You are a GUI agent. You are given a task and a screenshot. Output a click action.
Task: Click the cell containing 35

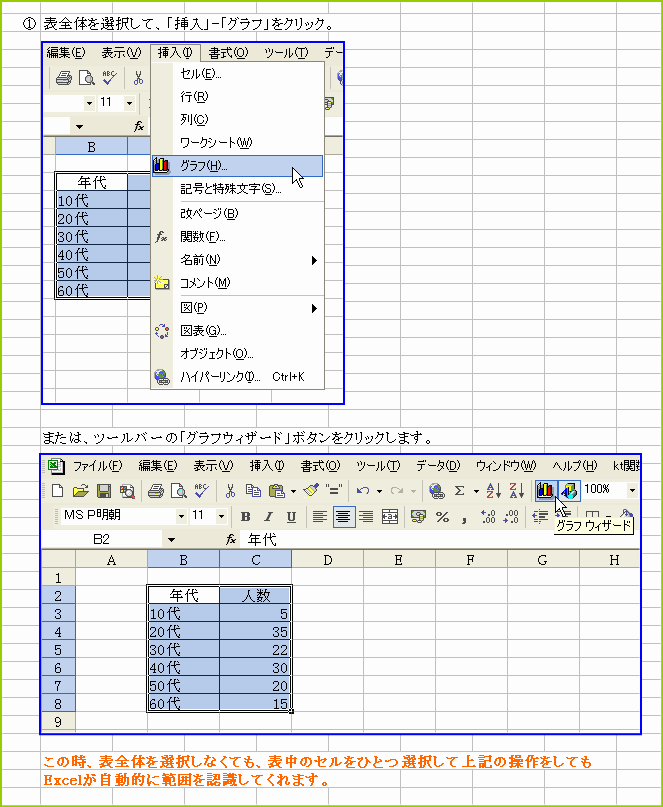(255, 631)
